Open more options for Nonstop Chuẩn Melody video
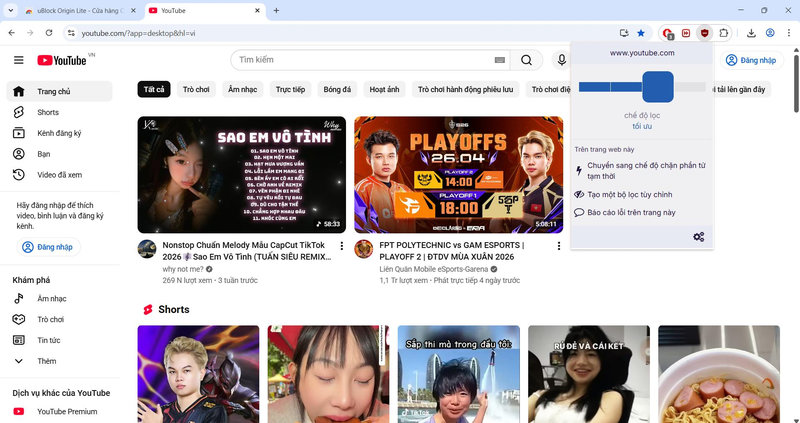The height and width of the screenshot is (423, 800). click(x=342, y=246)
